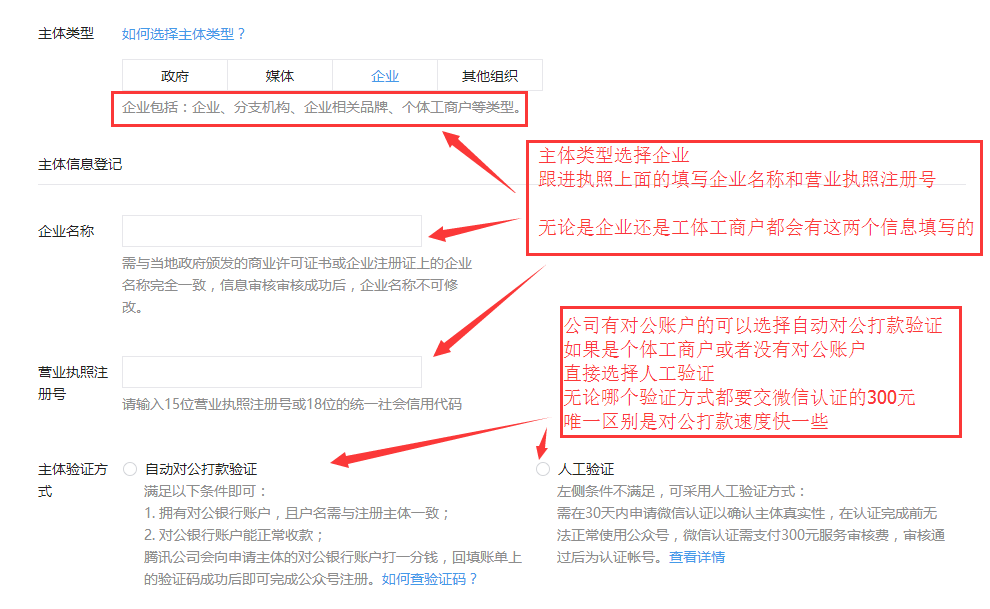The height and width of the screenshot is (609, 990).
Task: Switch to the 媒体 tab
Action: point(280,76)
